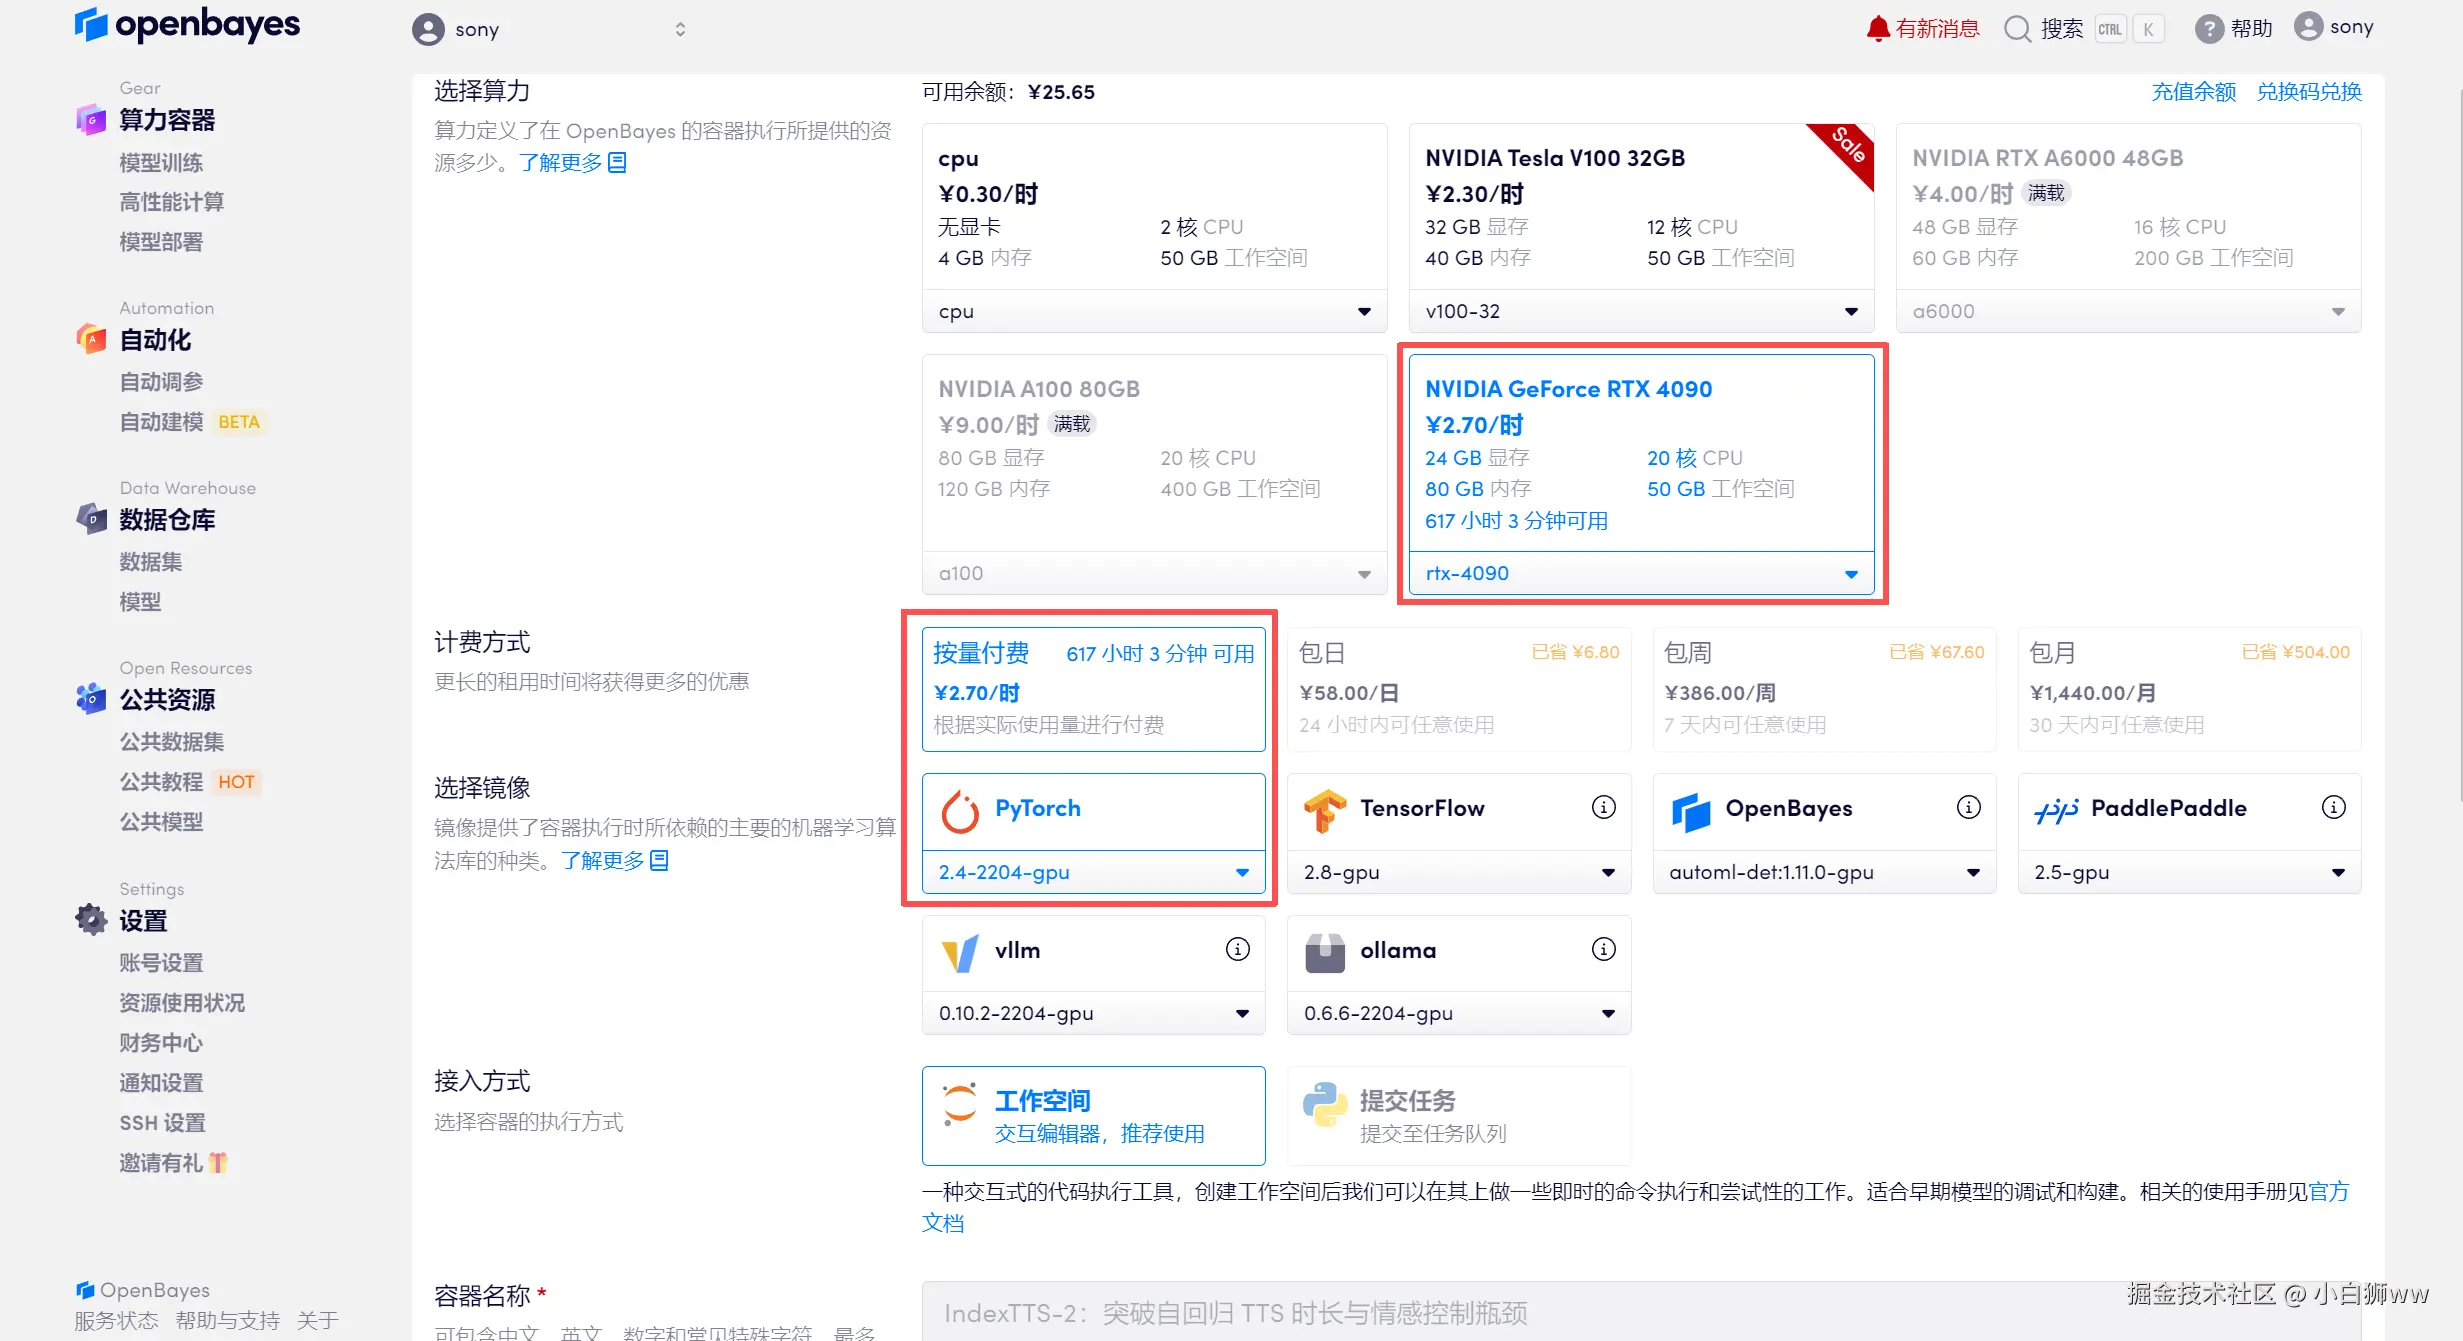Click the help question-mark icon

pos(2208,28)
